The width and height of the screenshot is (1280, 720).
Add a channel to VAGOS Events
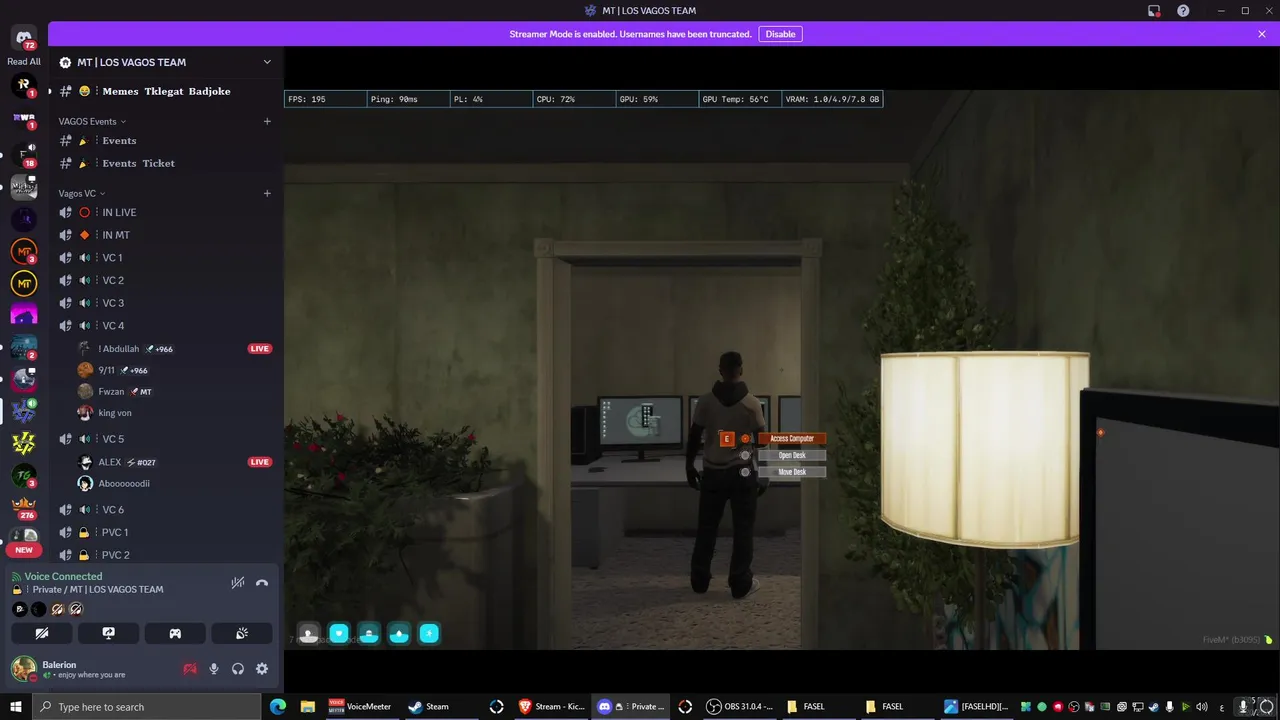[x=267, y=121]
